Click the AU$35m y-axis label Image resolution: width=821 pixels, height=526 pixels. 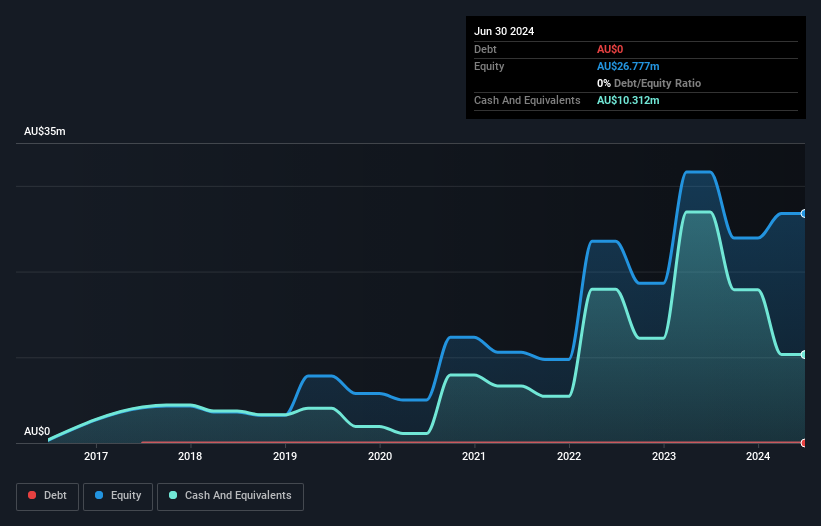[45, 131]
